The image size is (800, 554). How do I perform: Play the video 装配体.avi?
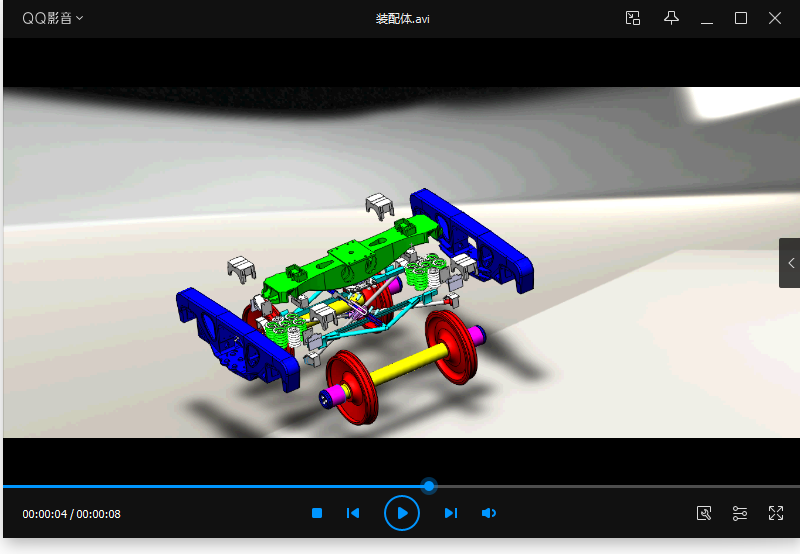(402, 513)
